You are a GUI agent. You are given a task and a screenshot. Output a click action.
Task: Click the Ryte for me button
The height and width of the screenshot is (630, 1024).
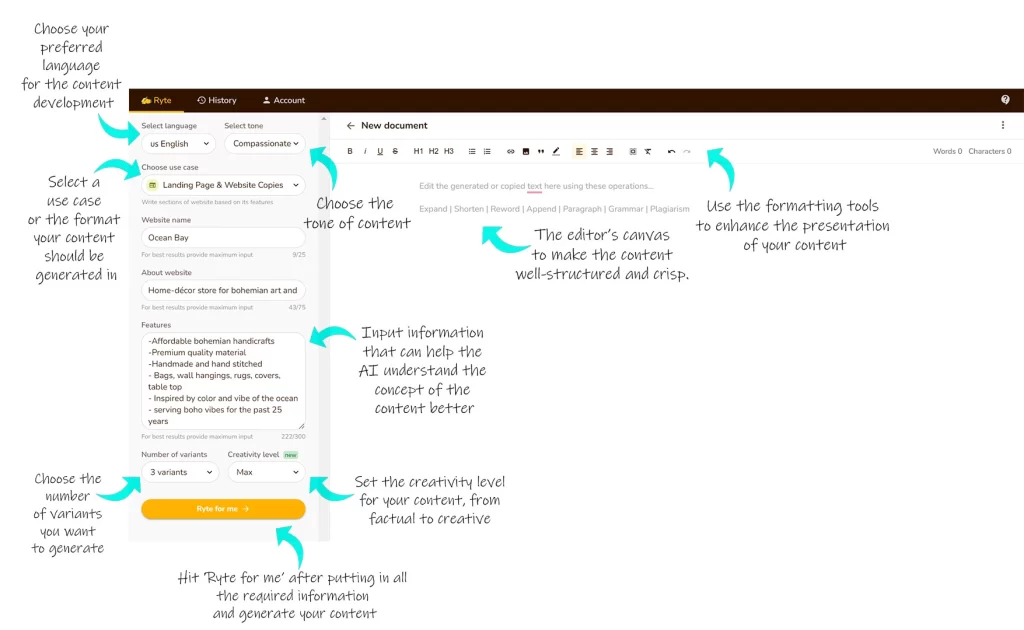click(223, 509)
